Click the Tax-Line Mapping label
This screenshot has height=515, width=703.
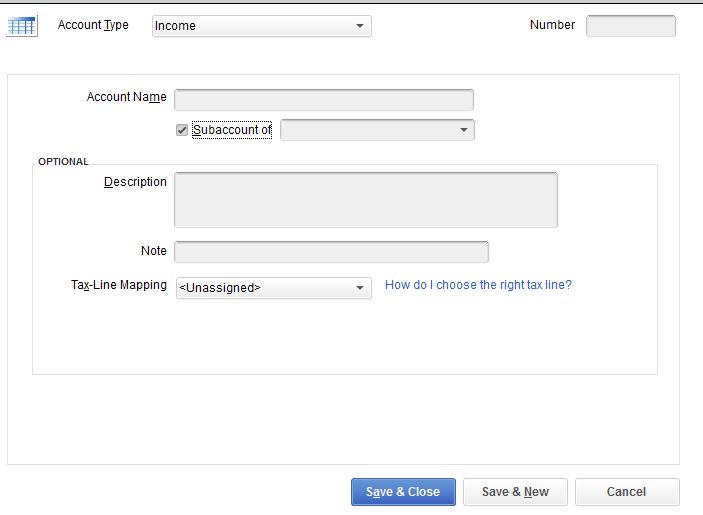(x=119, y=285)
